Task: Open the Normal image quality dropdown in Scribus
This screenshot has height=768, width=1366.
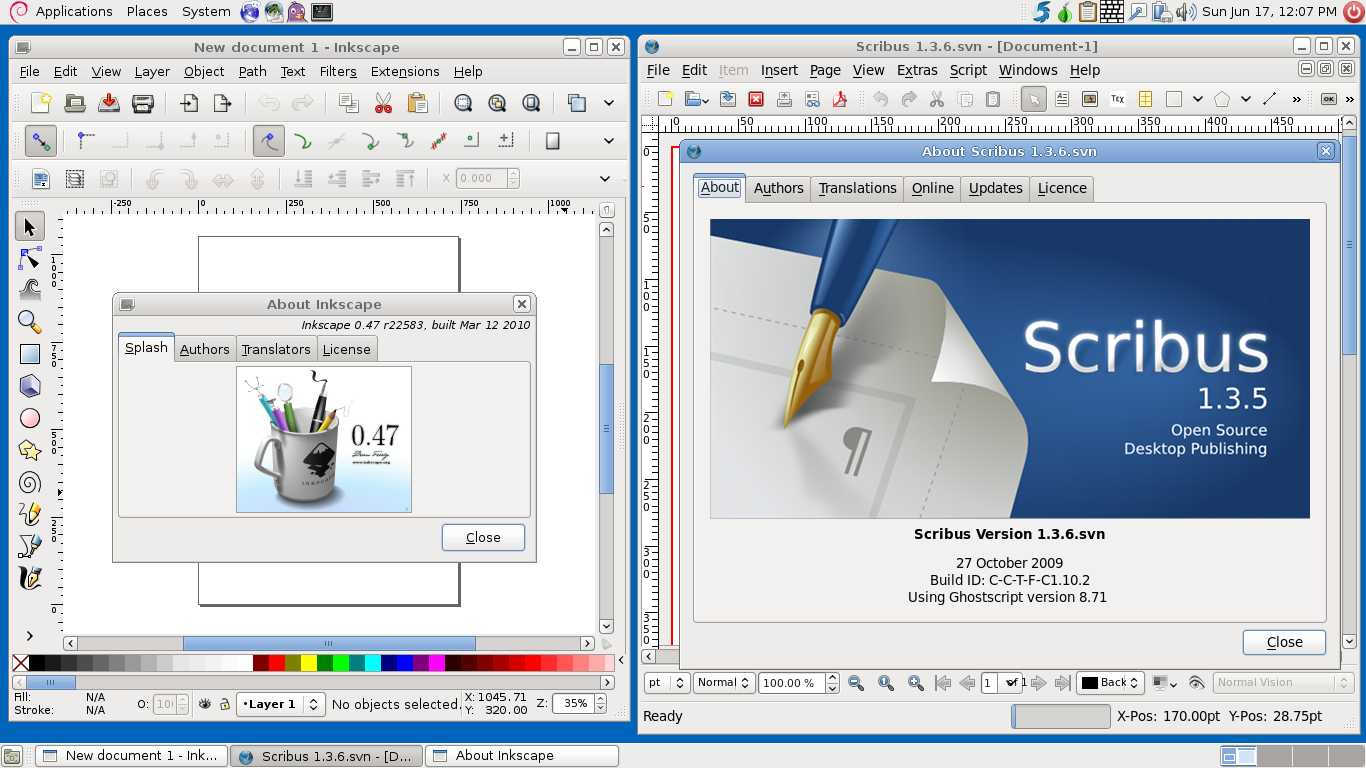Action: coord(724,683)
